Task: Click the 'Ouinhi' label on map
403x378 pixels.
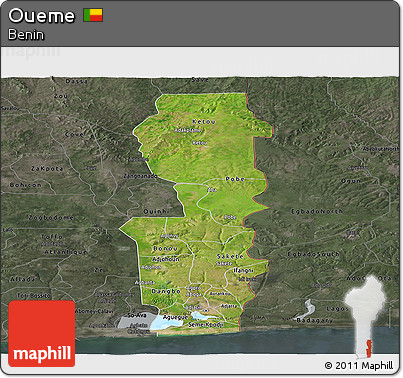Action: tap(157, 211)
